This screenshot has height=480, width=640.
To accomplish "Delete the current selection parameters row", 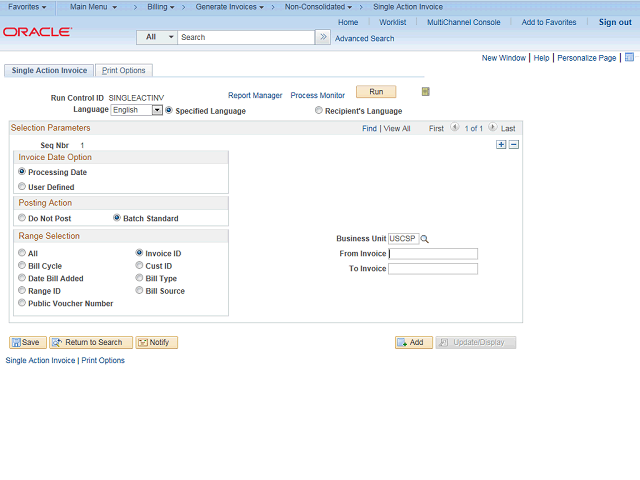I will (x=514, y=144).
